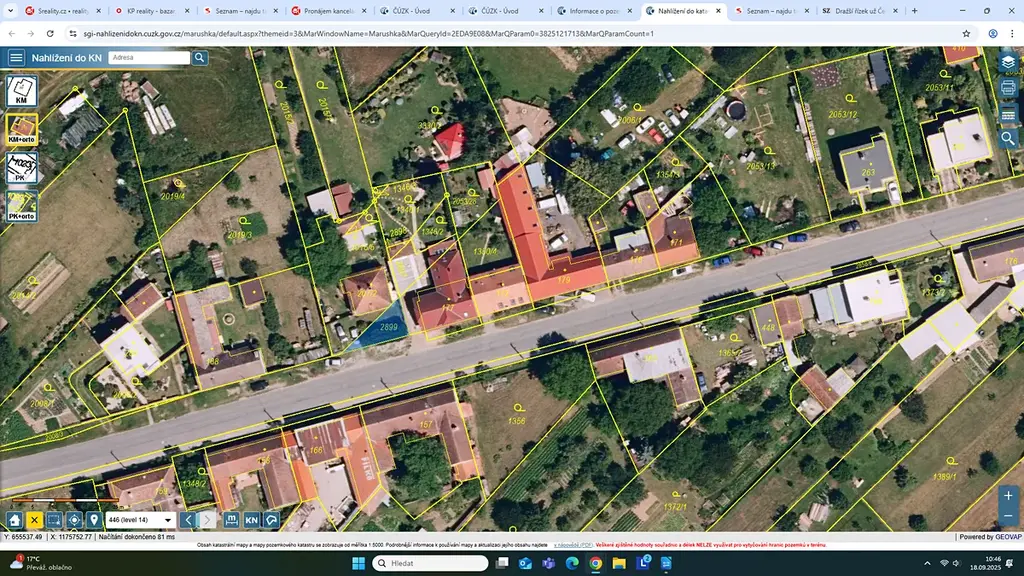Viewport: 1024px width, 576px height.
Task: Open the scale level 446 dropdown
Action: pos(140,520)
